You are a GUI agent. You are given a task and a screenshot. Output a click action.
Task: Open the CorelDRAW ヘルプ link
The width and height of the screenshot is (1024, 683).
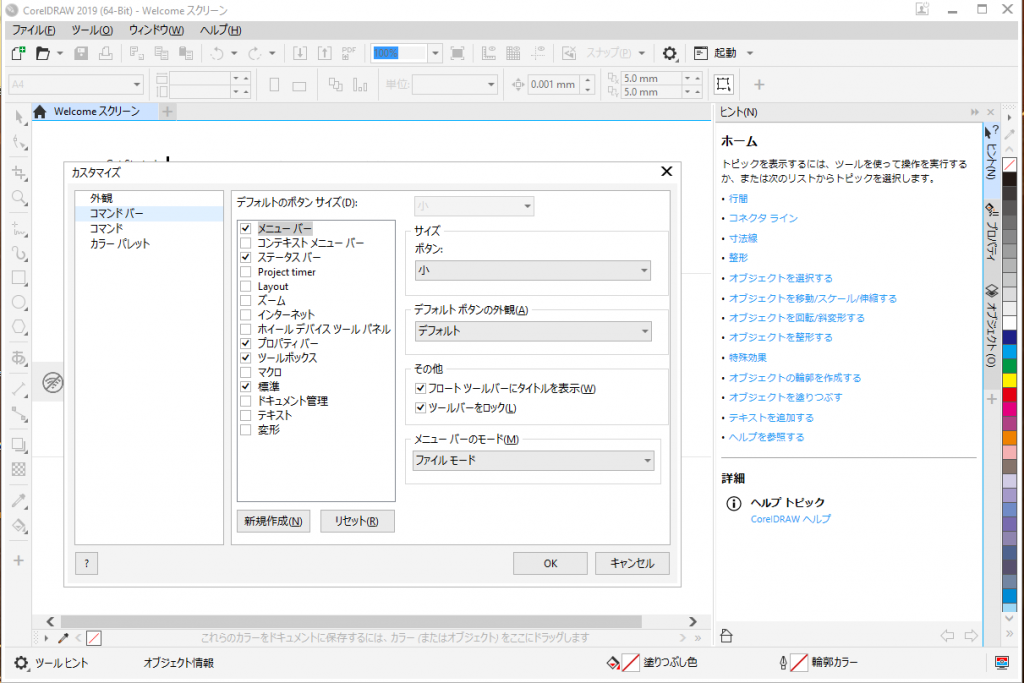tap(790, 519)
